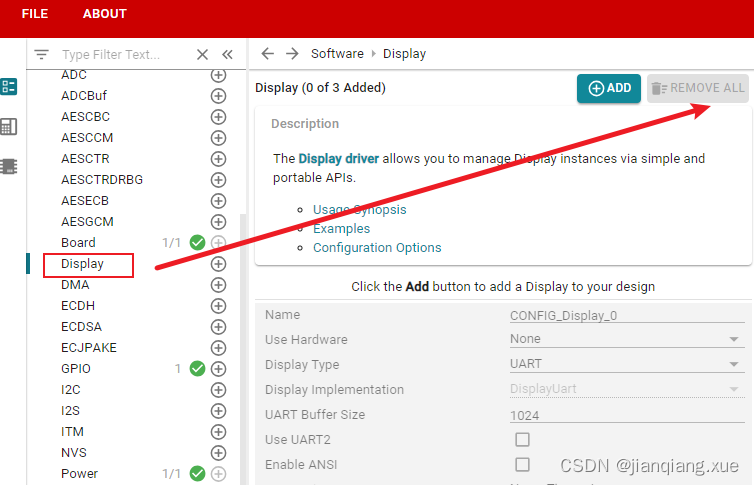Add a DMA instance with plus icon
Screen dimensions: 754x485
pos(218,285)
